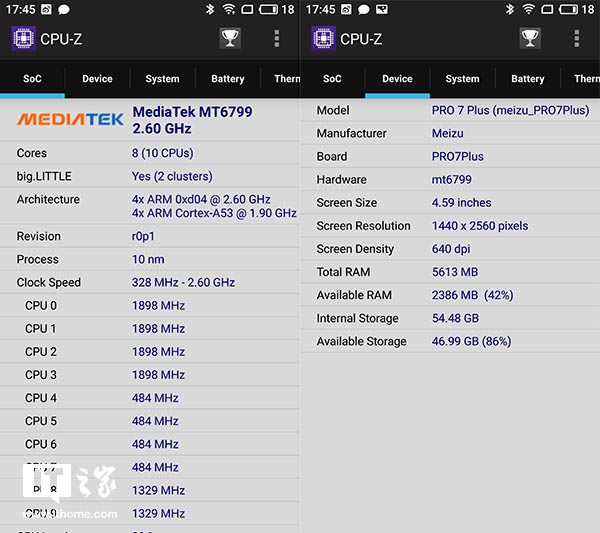The image size is (600, 533).
Task: Open Thermal tab in left screen
Action: click(280, 79)
